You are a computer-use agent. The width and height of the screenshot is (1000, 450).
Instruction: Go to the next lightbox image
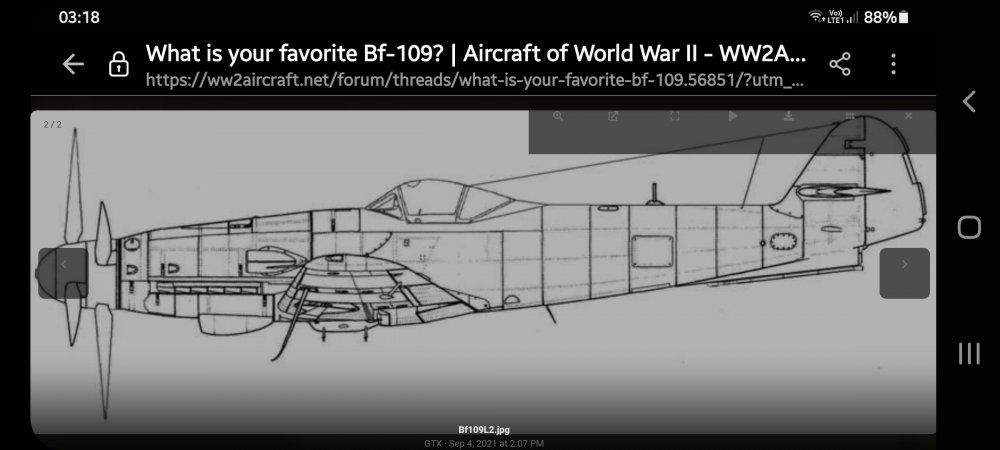904,273
